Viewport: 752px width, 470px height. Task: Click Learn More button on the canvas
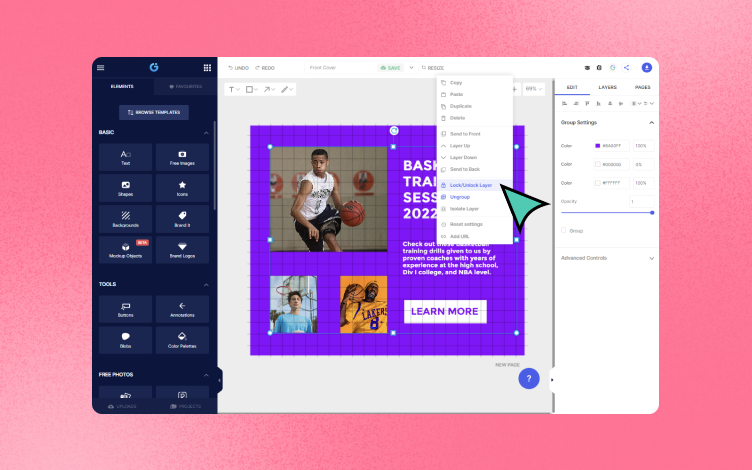[x=445, y=311]
